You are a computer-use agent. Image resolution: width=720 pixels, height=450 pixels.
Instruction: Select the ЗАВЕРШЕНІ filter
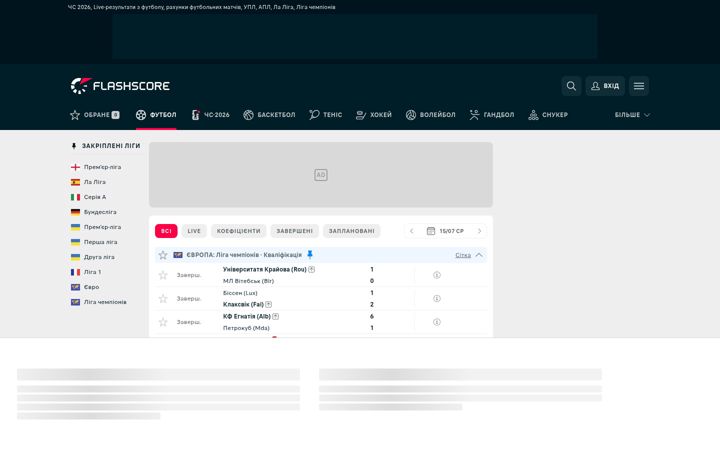(294, 231)
